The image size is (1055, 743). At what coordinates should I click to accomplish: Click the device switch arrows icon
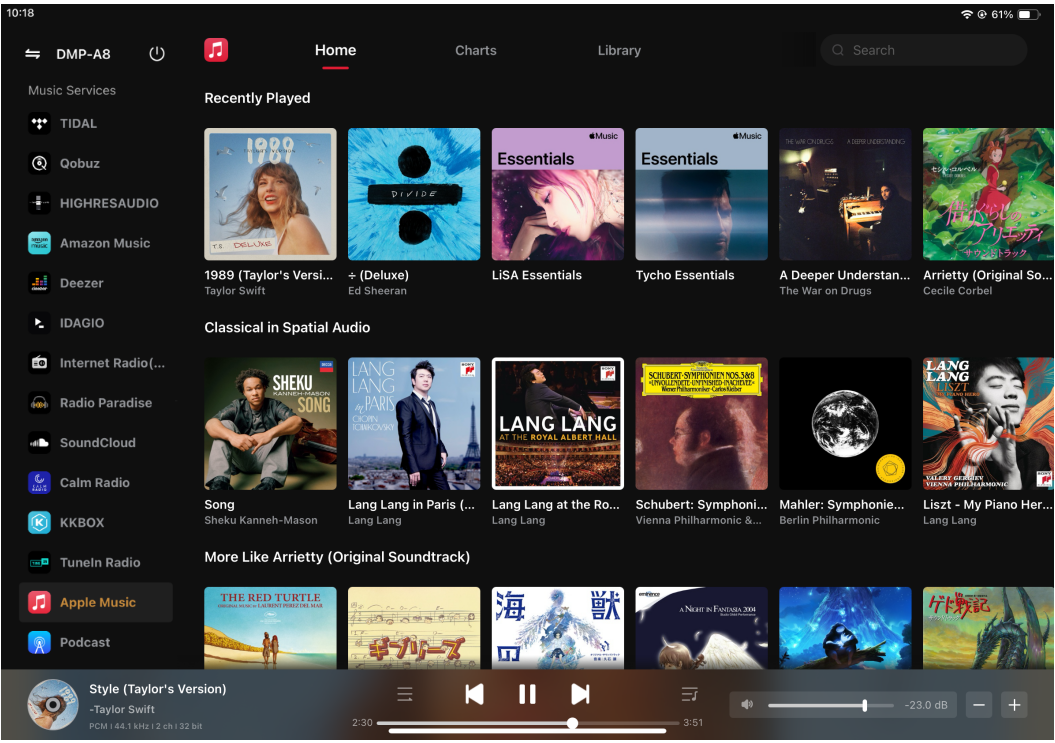click(32, 54)
